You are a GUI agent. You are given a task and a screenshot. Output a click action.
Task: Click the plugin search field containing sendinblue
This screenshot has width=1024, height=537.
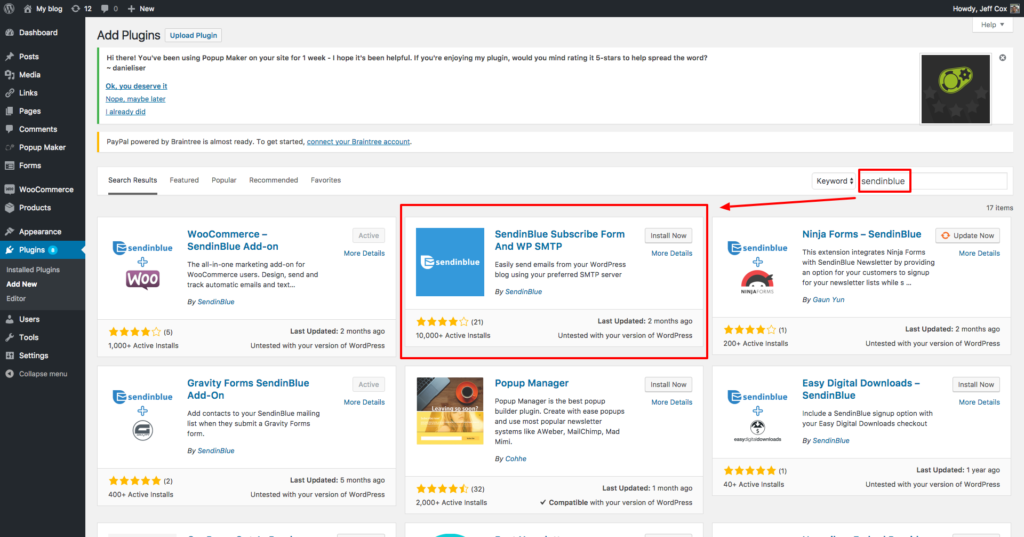pyautogui.click(x=933, y=181)
